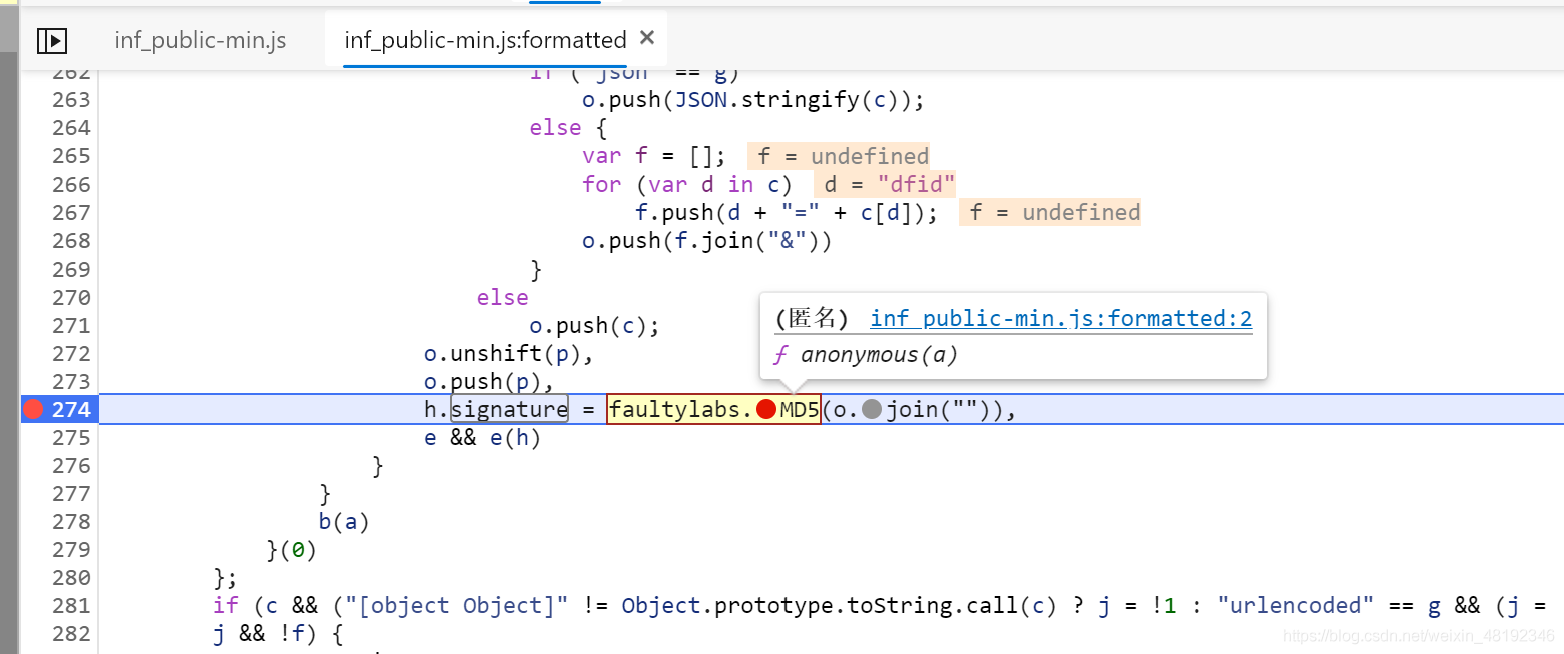Viewport: 1564px width, 654px height.
Task: Click line number 270 in the gutter
Action: coord(70,297)
